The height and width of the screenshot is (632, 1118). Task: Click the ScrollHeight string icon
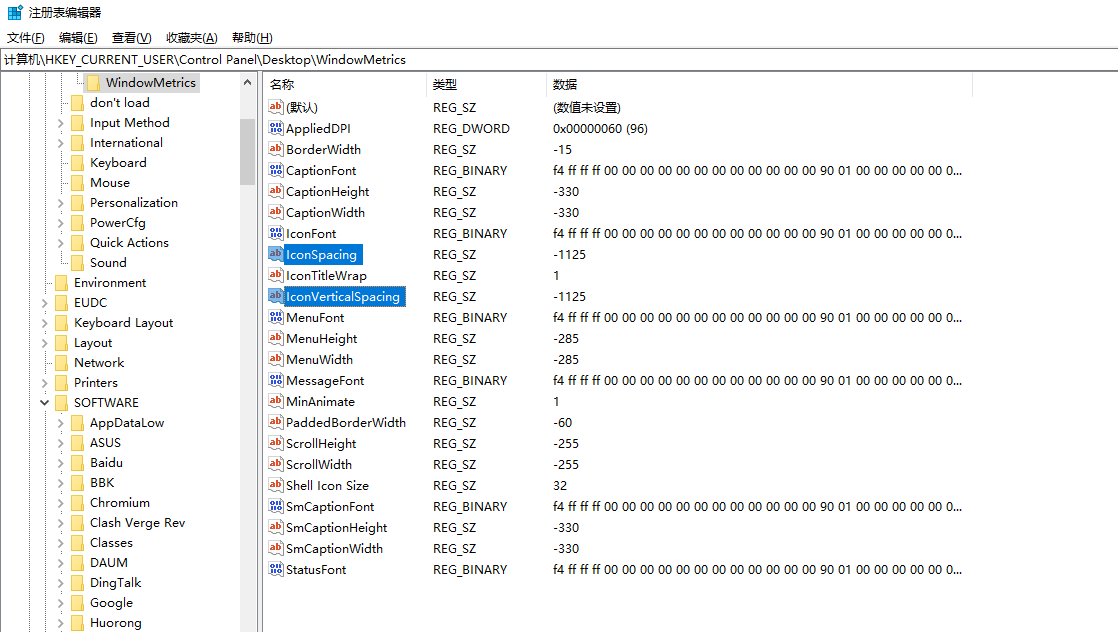[276, 443]
